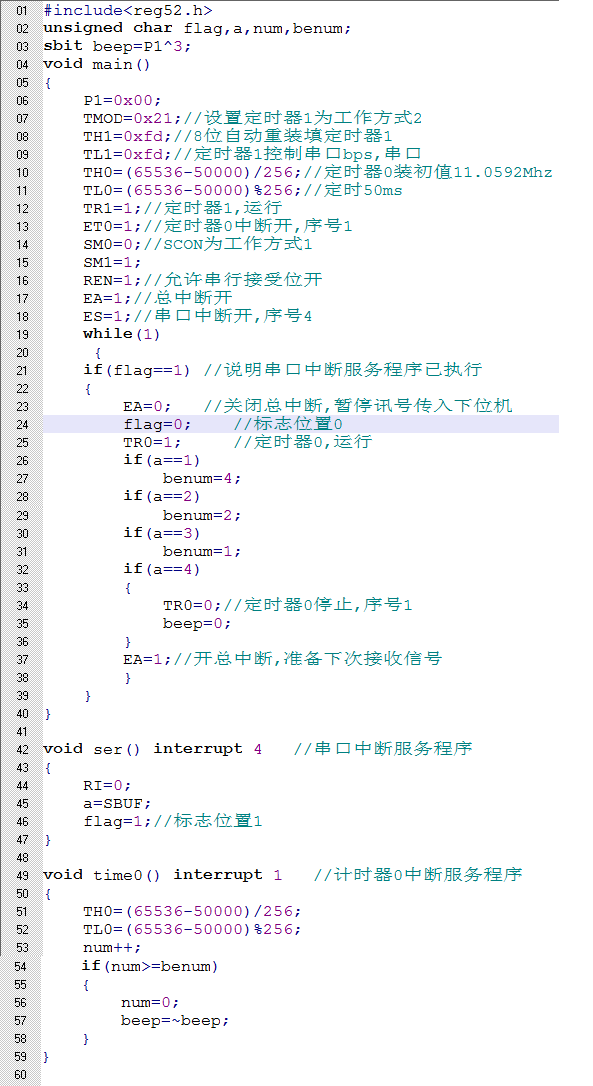Click 'void ser() interrupt 4' declaration
Screen dimensions: 593x1086
pyautogui.click(x=152, y=749)
